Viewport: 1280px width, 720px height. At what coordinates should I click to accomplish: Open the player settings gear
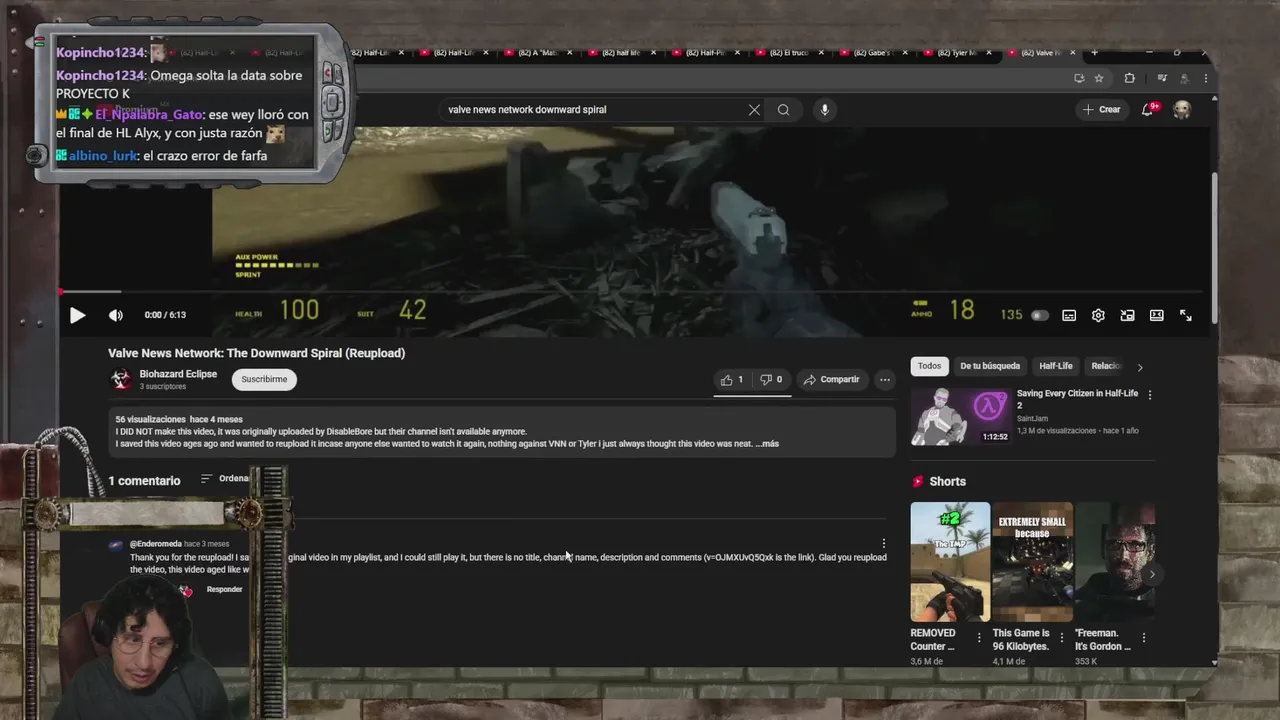pos(1098,315)
